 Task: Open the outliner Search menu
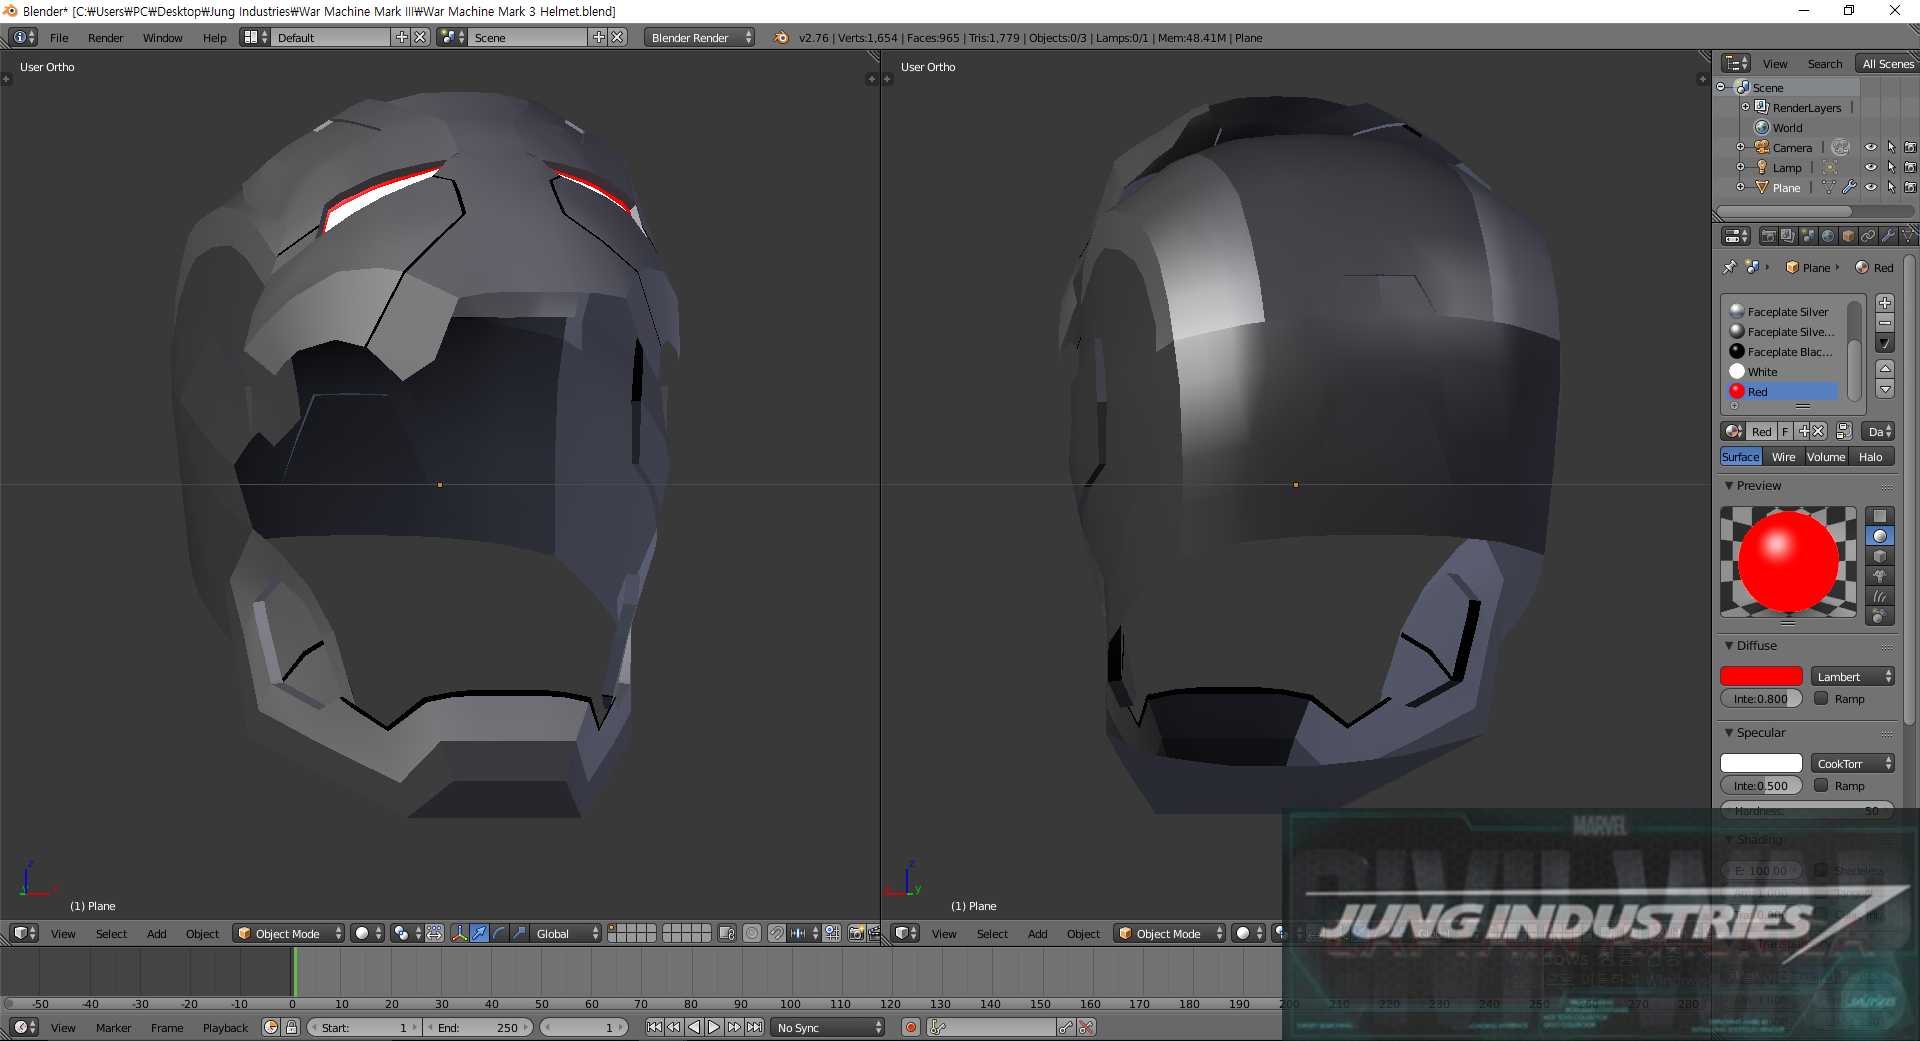1824,63
